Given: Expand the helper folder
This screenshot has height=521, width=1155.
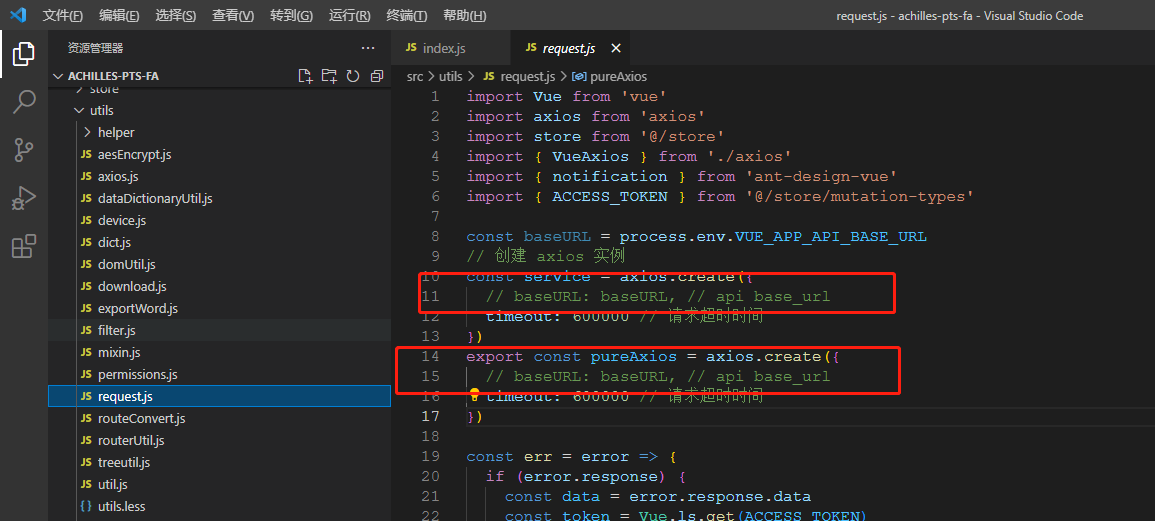Looking at the screenshot, I should [x=220, y=133].
